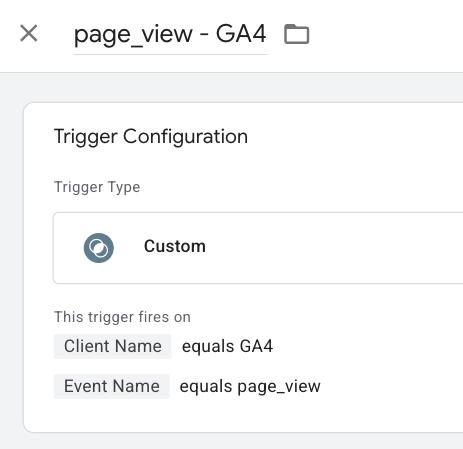Viewport: 463px width, 449px height.
Task: Open the folder icon next to the trigger name
Action: click(x=296, y=34)
